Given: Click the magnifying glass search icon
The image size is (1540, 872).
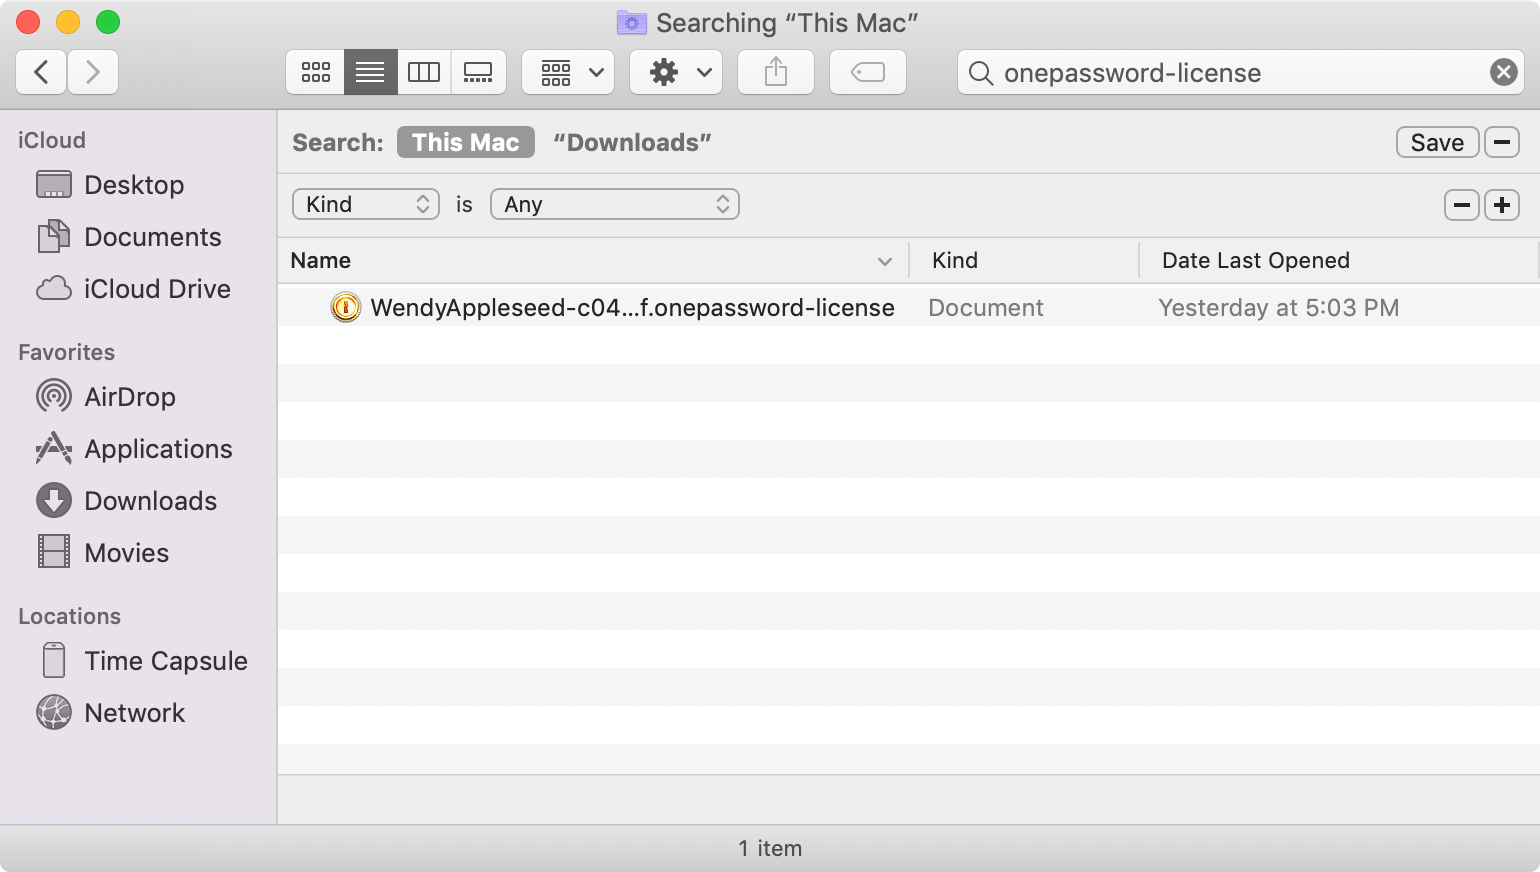Looking at the screenshot, I should coord(981,73).
